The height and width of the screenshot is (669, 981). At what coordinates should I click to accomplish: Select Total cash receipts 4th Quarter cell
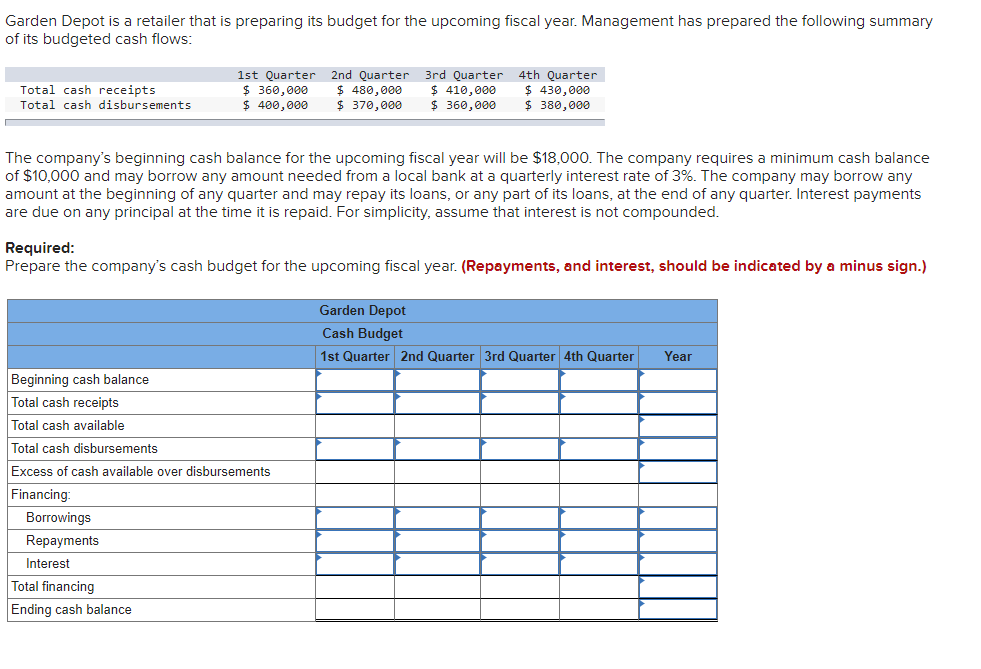[599, 403]
